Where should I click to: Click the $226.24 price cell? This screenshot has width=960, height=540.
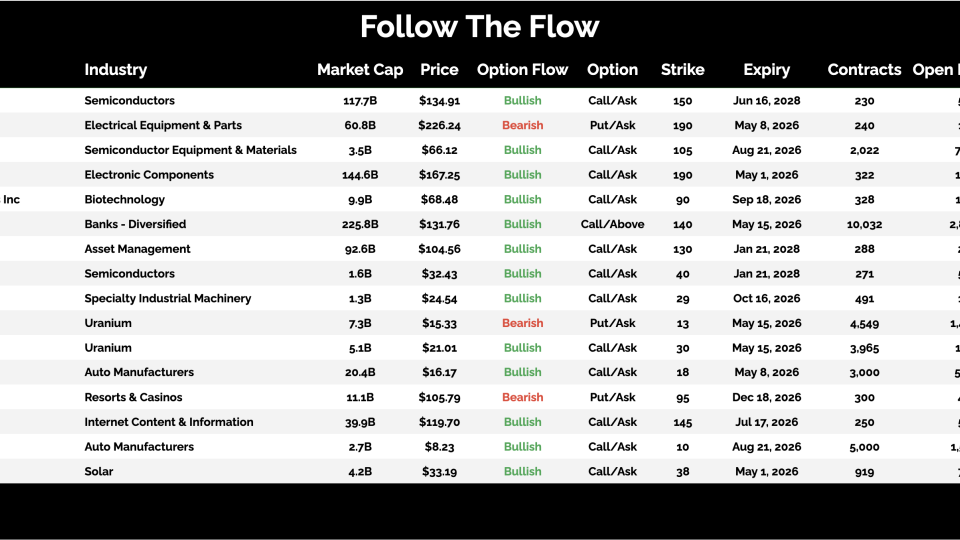pos(439,126)
